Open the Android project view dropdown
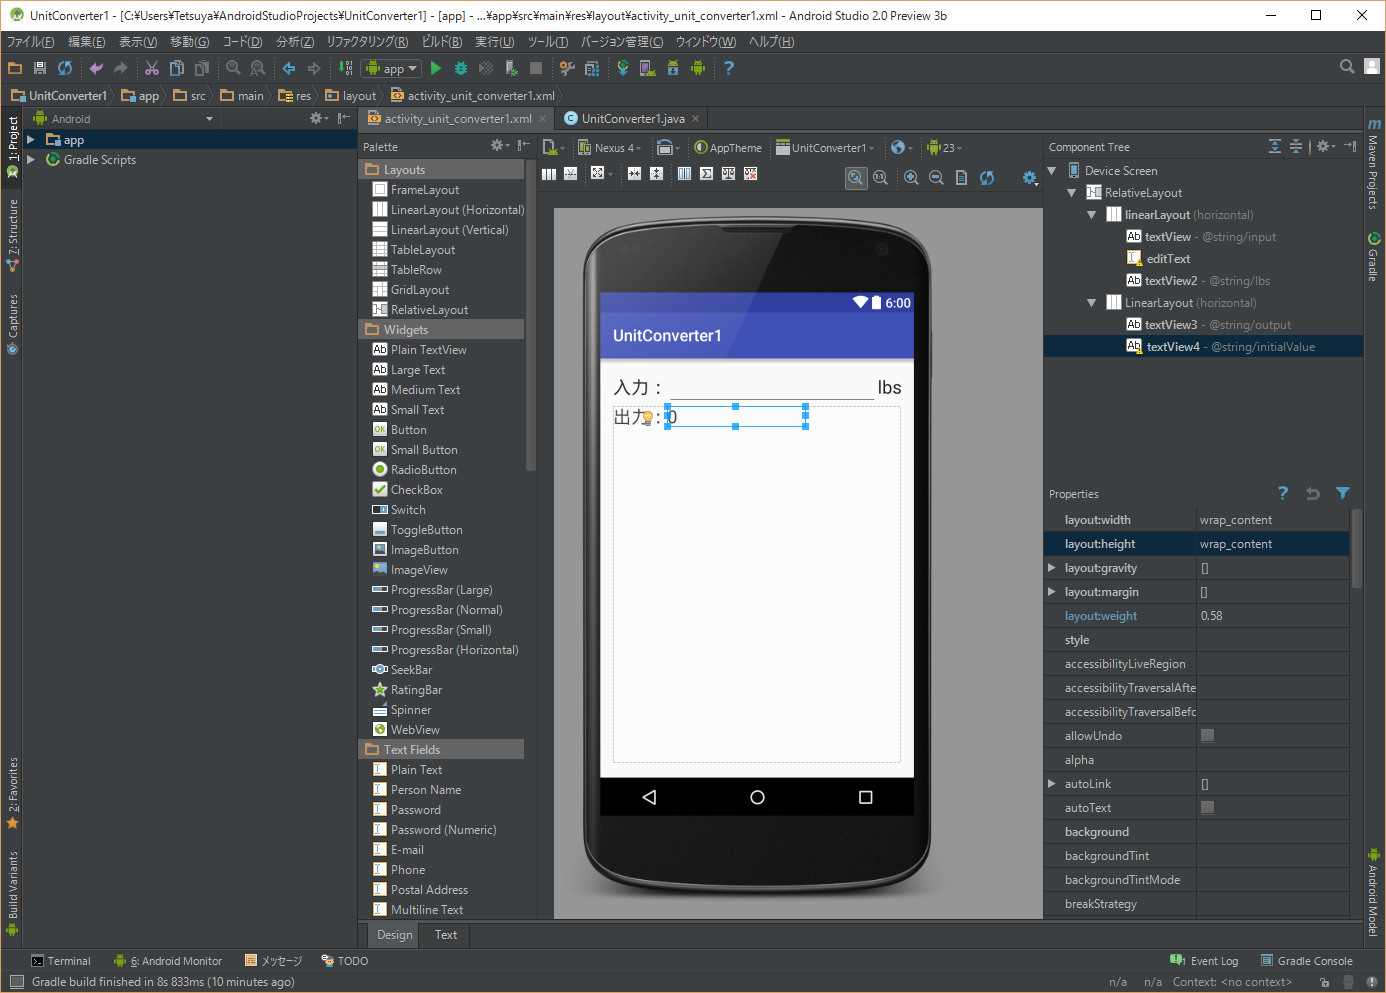Screen dimensions: 1386x993 click(124, 118)
